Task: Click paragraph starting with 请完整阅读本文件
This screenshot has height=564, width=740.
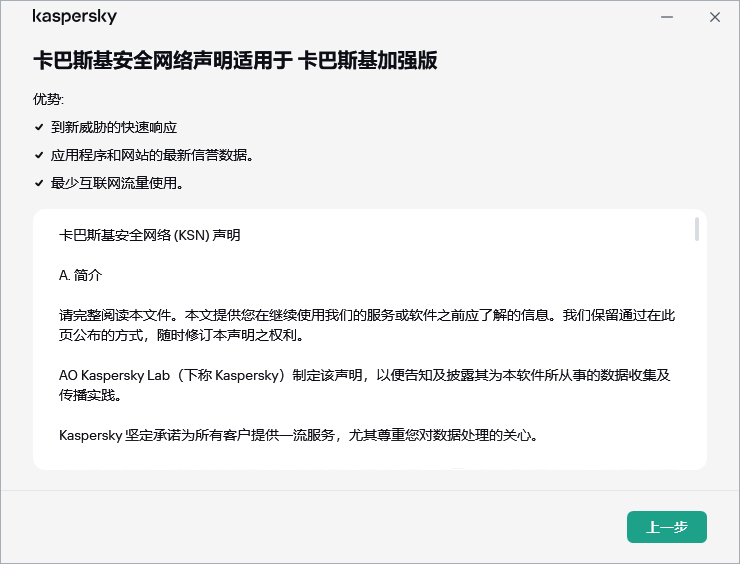Action: (367, 325)
